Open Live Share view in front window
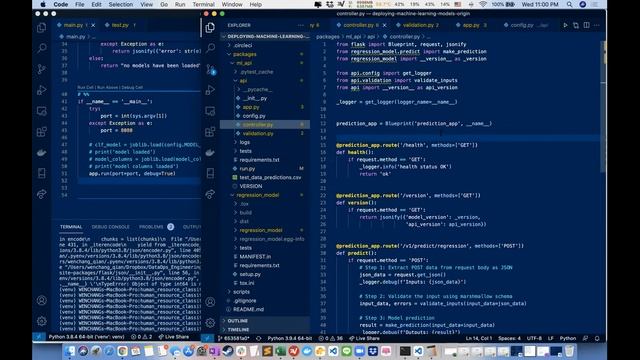Viewport: 640px width, 360px height. (x=210, y=194)
